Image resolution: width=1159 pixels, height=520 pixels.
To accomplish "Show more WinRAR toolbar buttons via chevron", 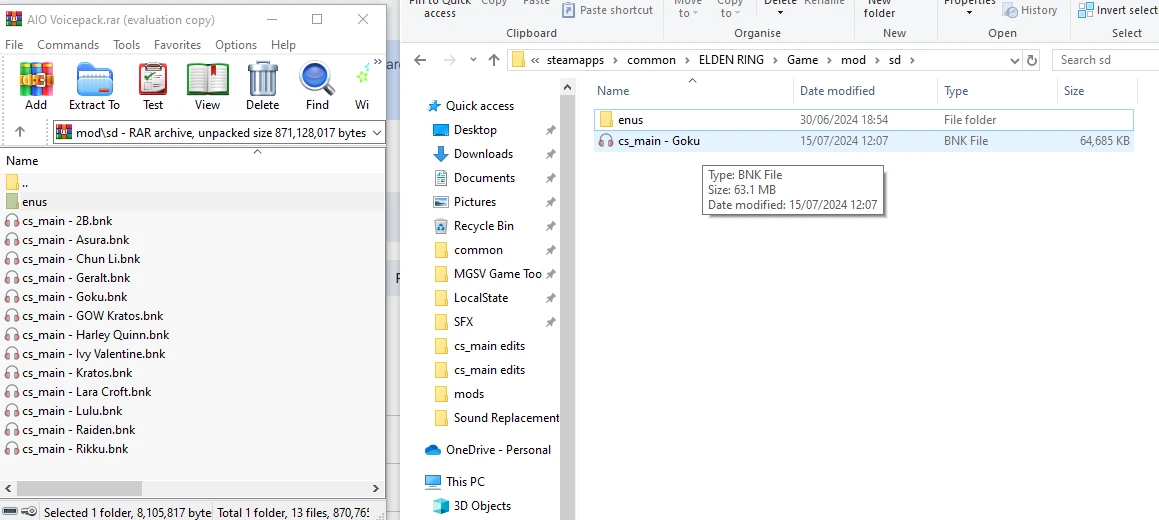I will click(378, 62).
